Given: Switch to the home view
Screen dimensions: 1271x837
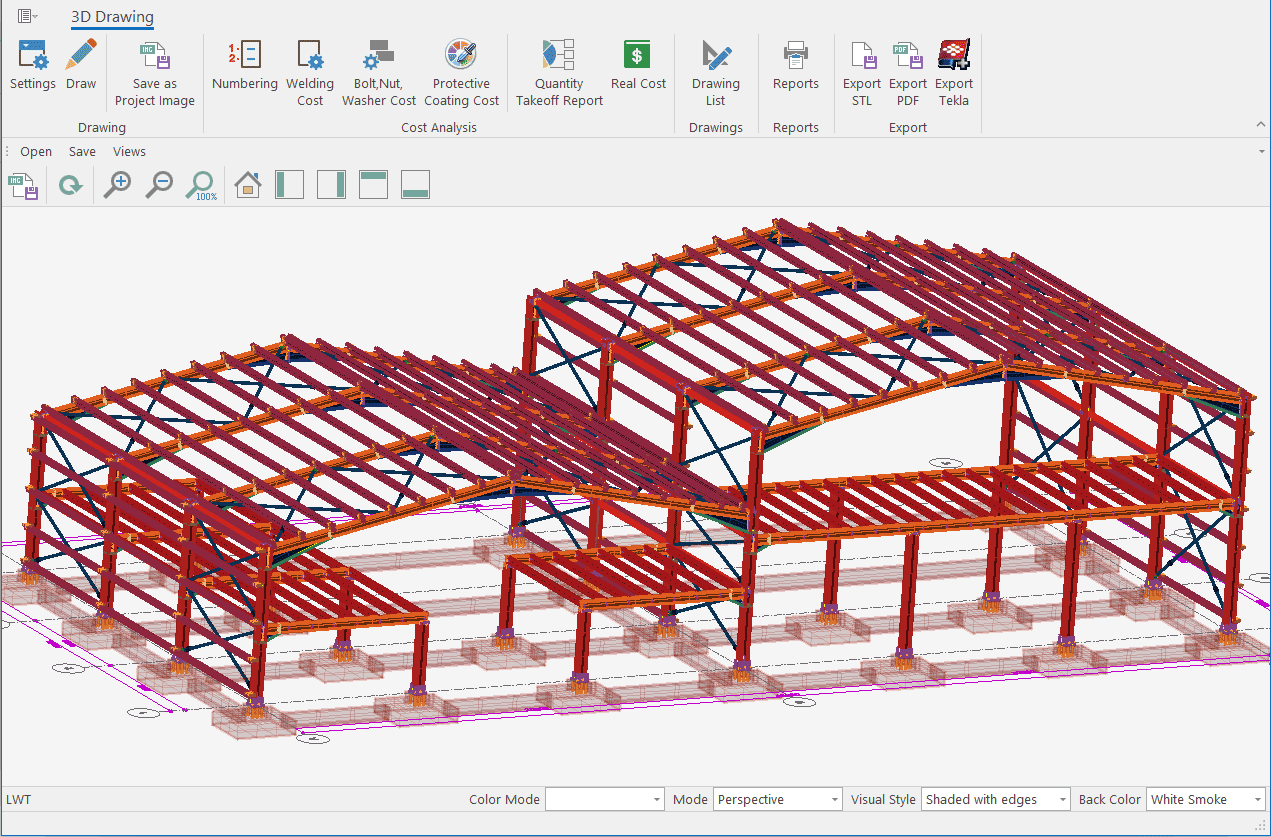Looking at the screenshot, I should point(248,185).
